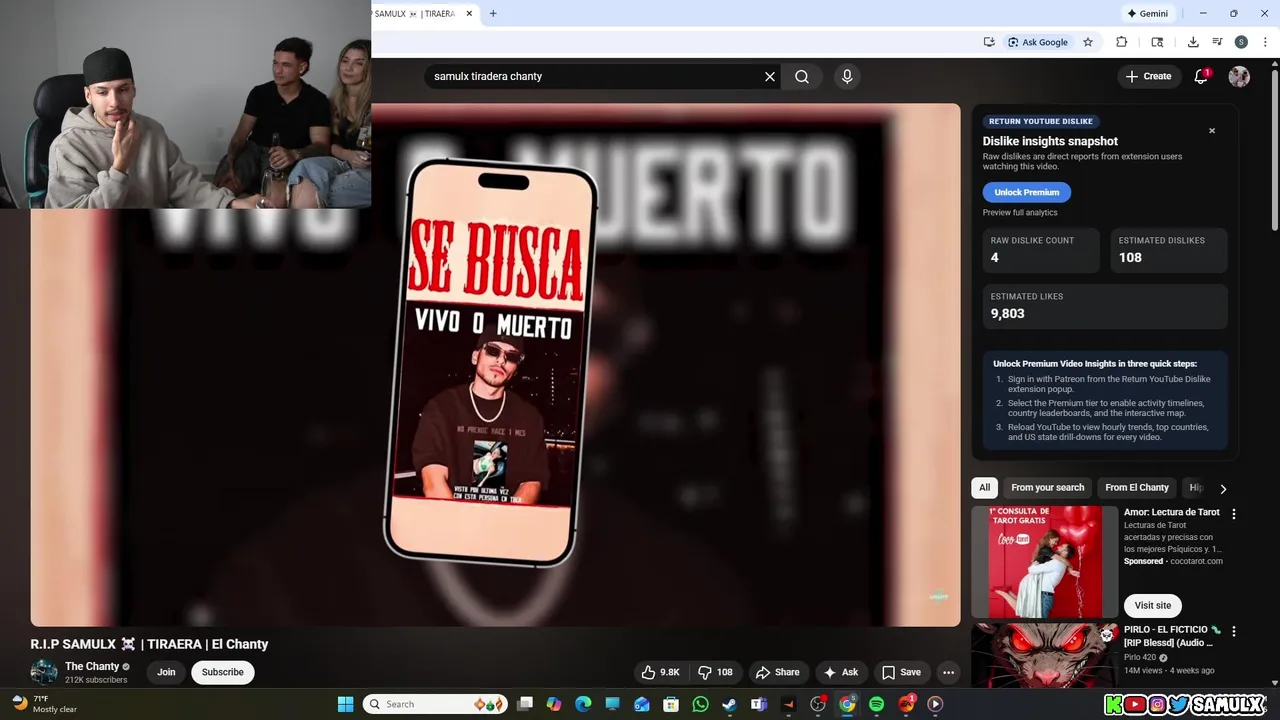Dislike the video with thumbs down
1280x720 pixels.
pos(715,672)
